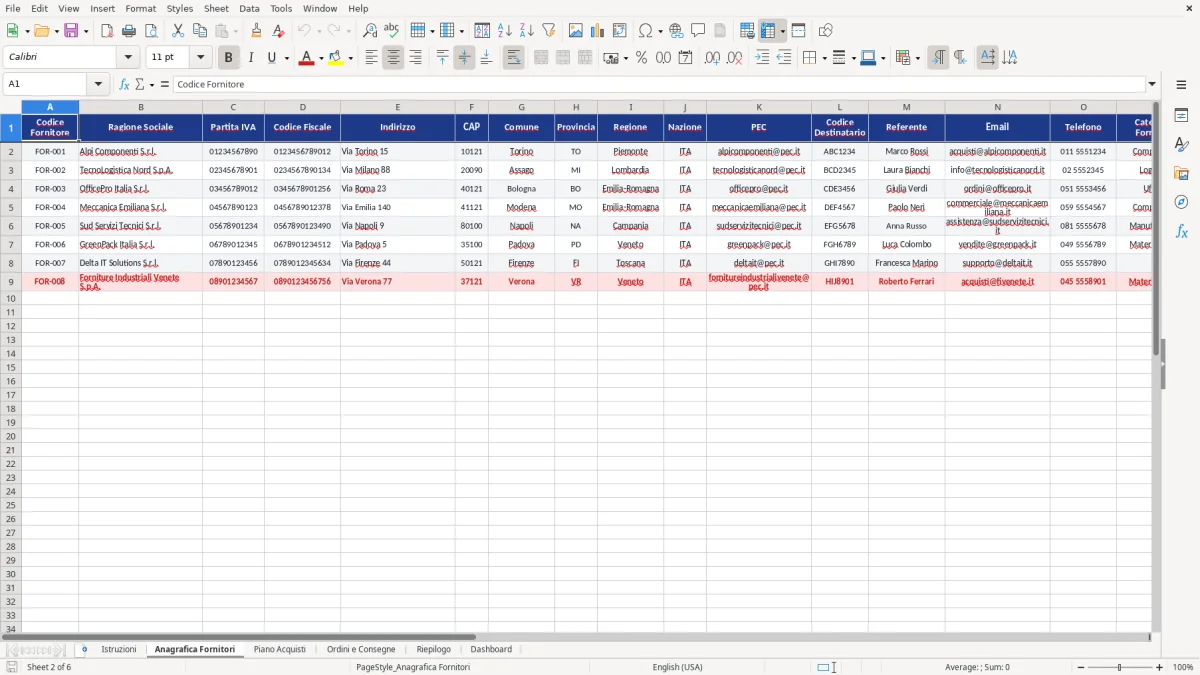Open the font name Calibri dropdown
The width and height of the screenshot is (1200, 675).
tap(128, 58)
